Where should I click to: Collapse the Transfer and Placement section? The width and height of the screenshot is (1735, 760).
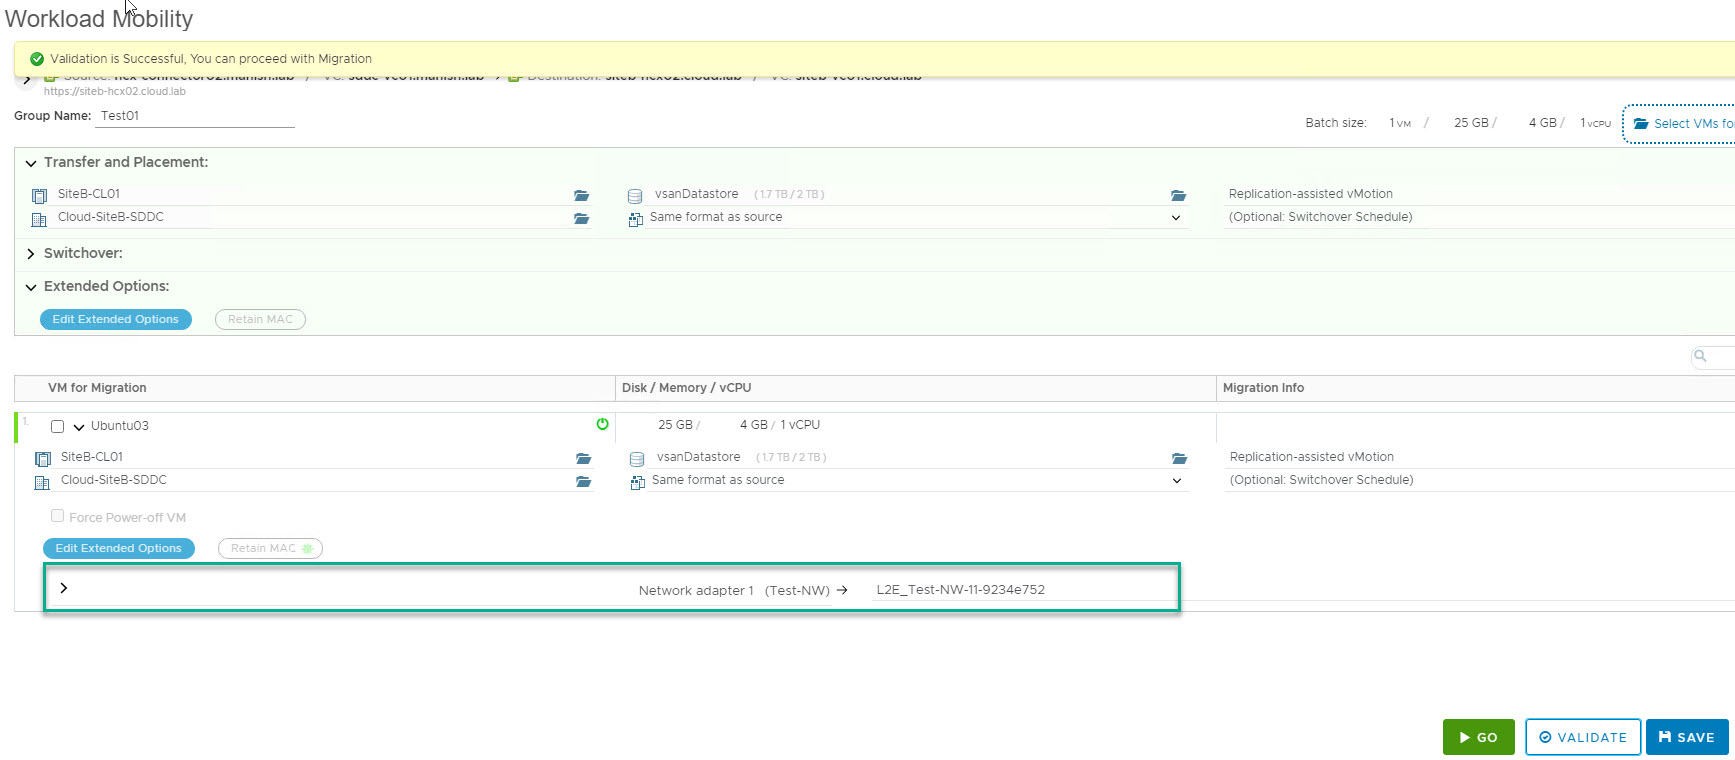31,163
